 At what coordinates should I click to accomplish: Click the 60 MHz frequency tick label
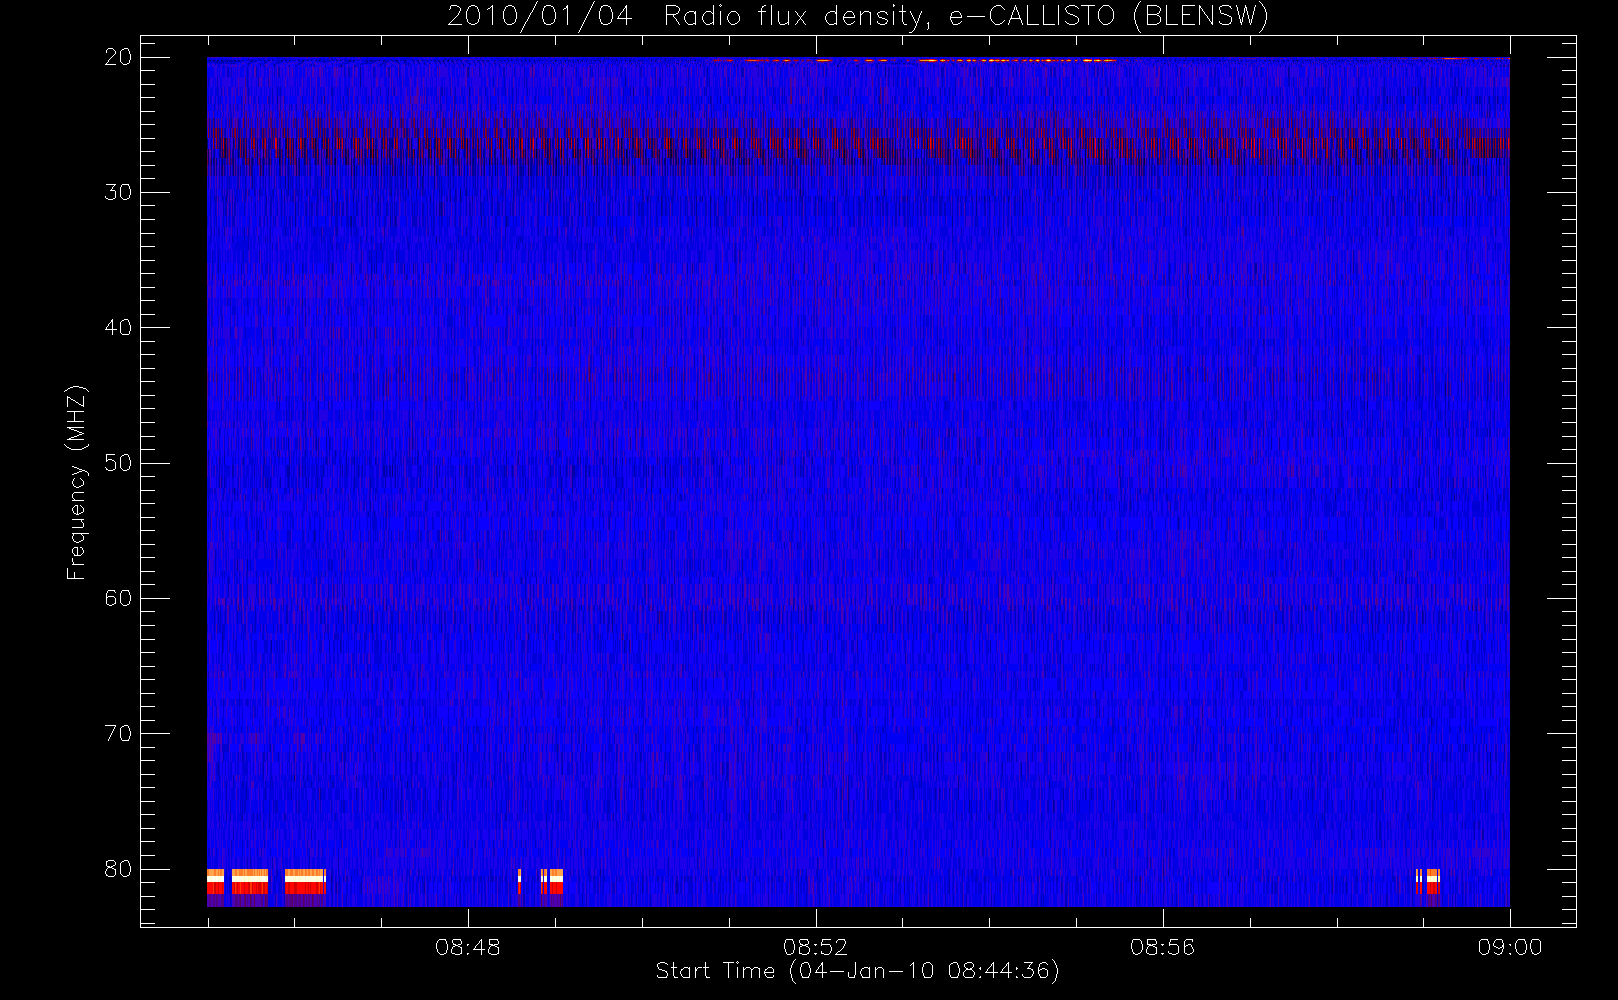[118, 598]
